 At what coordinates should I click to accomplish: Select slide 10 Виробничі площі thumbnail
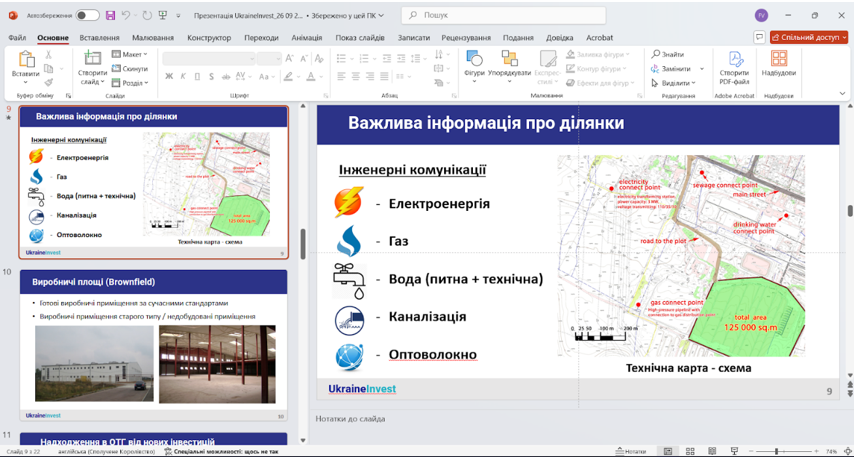[x=153, y=345]
